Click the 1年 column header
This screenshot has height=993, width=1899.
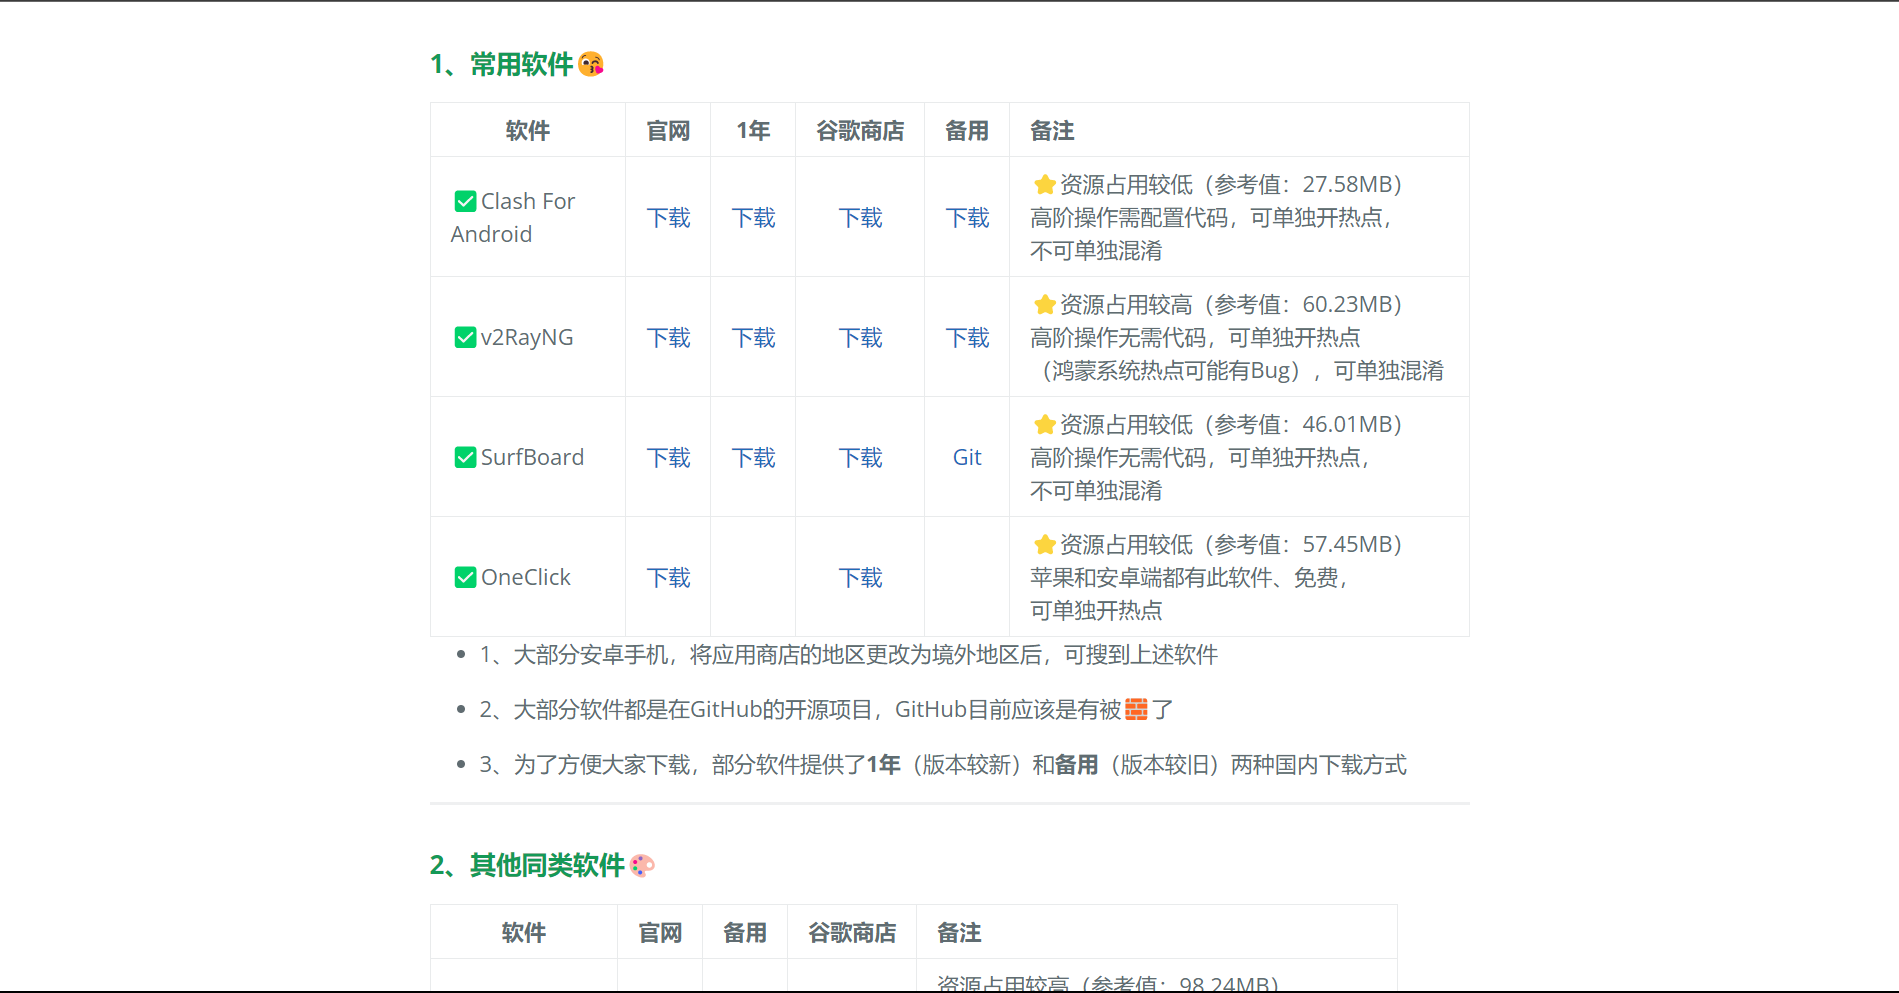[x=753, y=130]
